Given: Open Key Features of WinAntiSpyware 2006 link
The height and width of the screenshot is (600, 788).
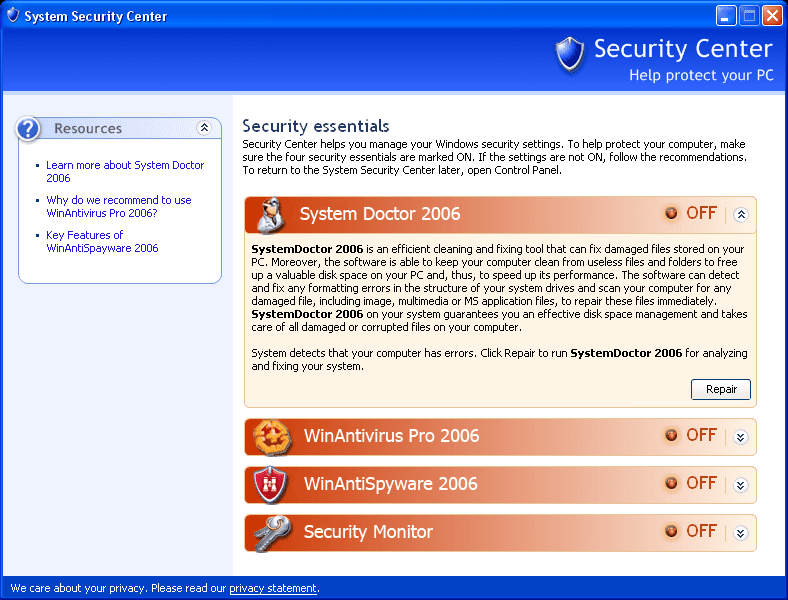Looking at the screenshot, I should (102, 242).
